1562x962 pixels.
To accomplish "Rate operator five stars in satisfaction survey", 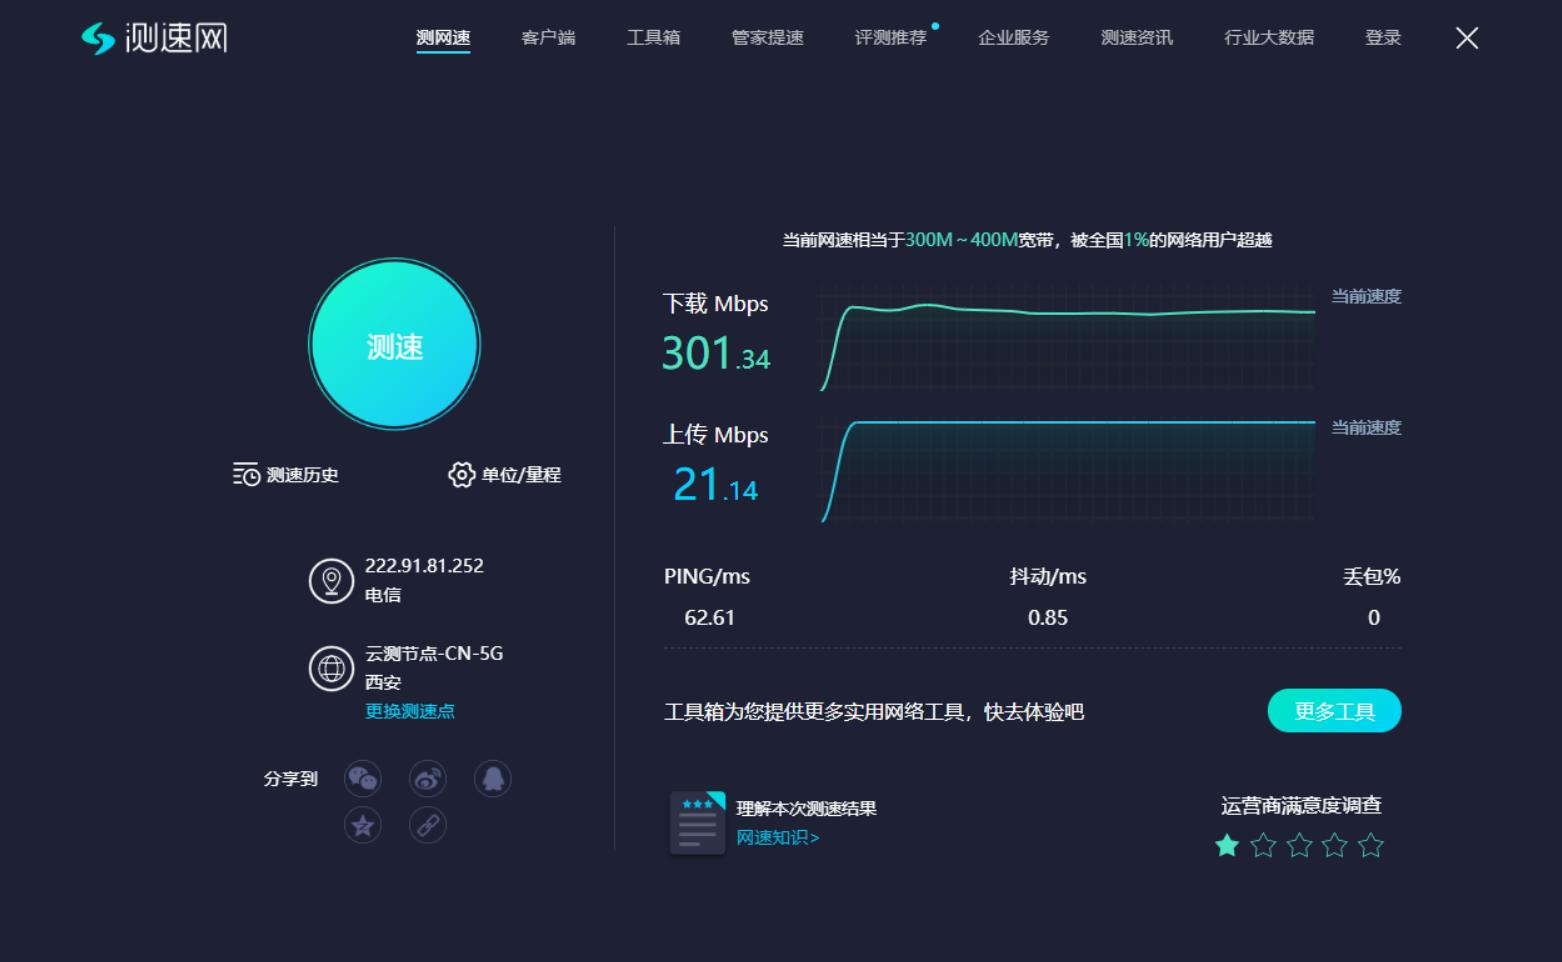I will click(1372, 845).
